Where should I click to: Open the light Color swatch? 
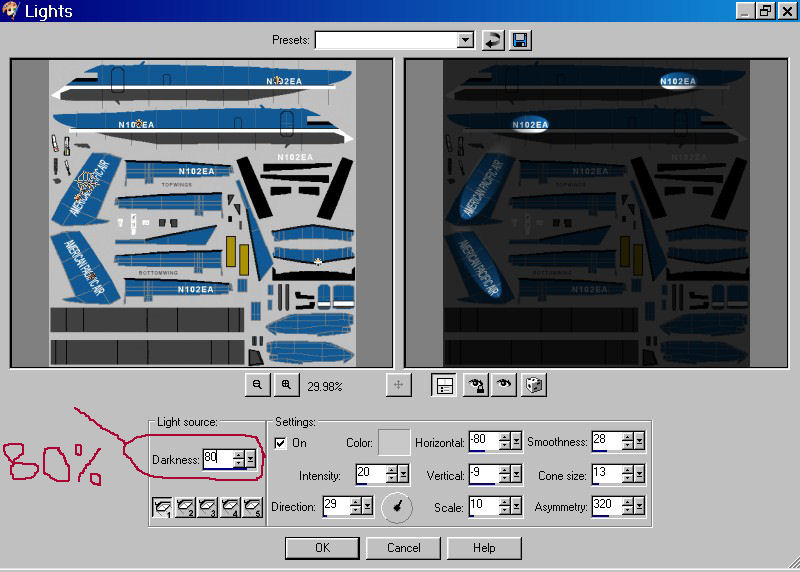click(x=394, y=442)
